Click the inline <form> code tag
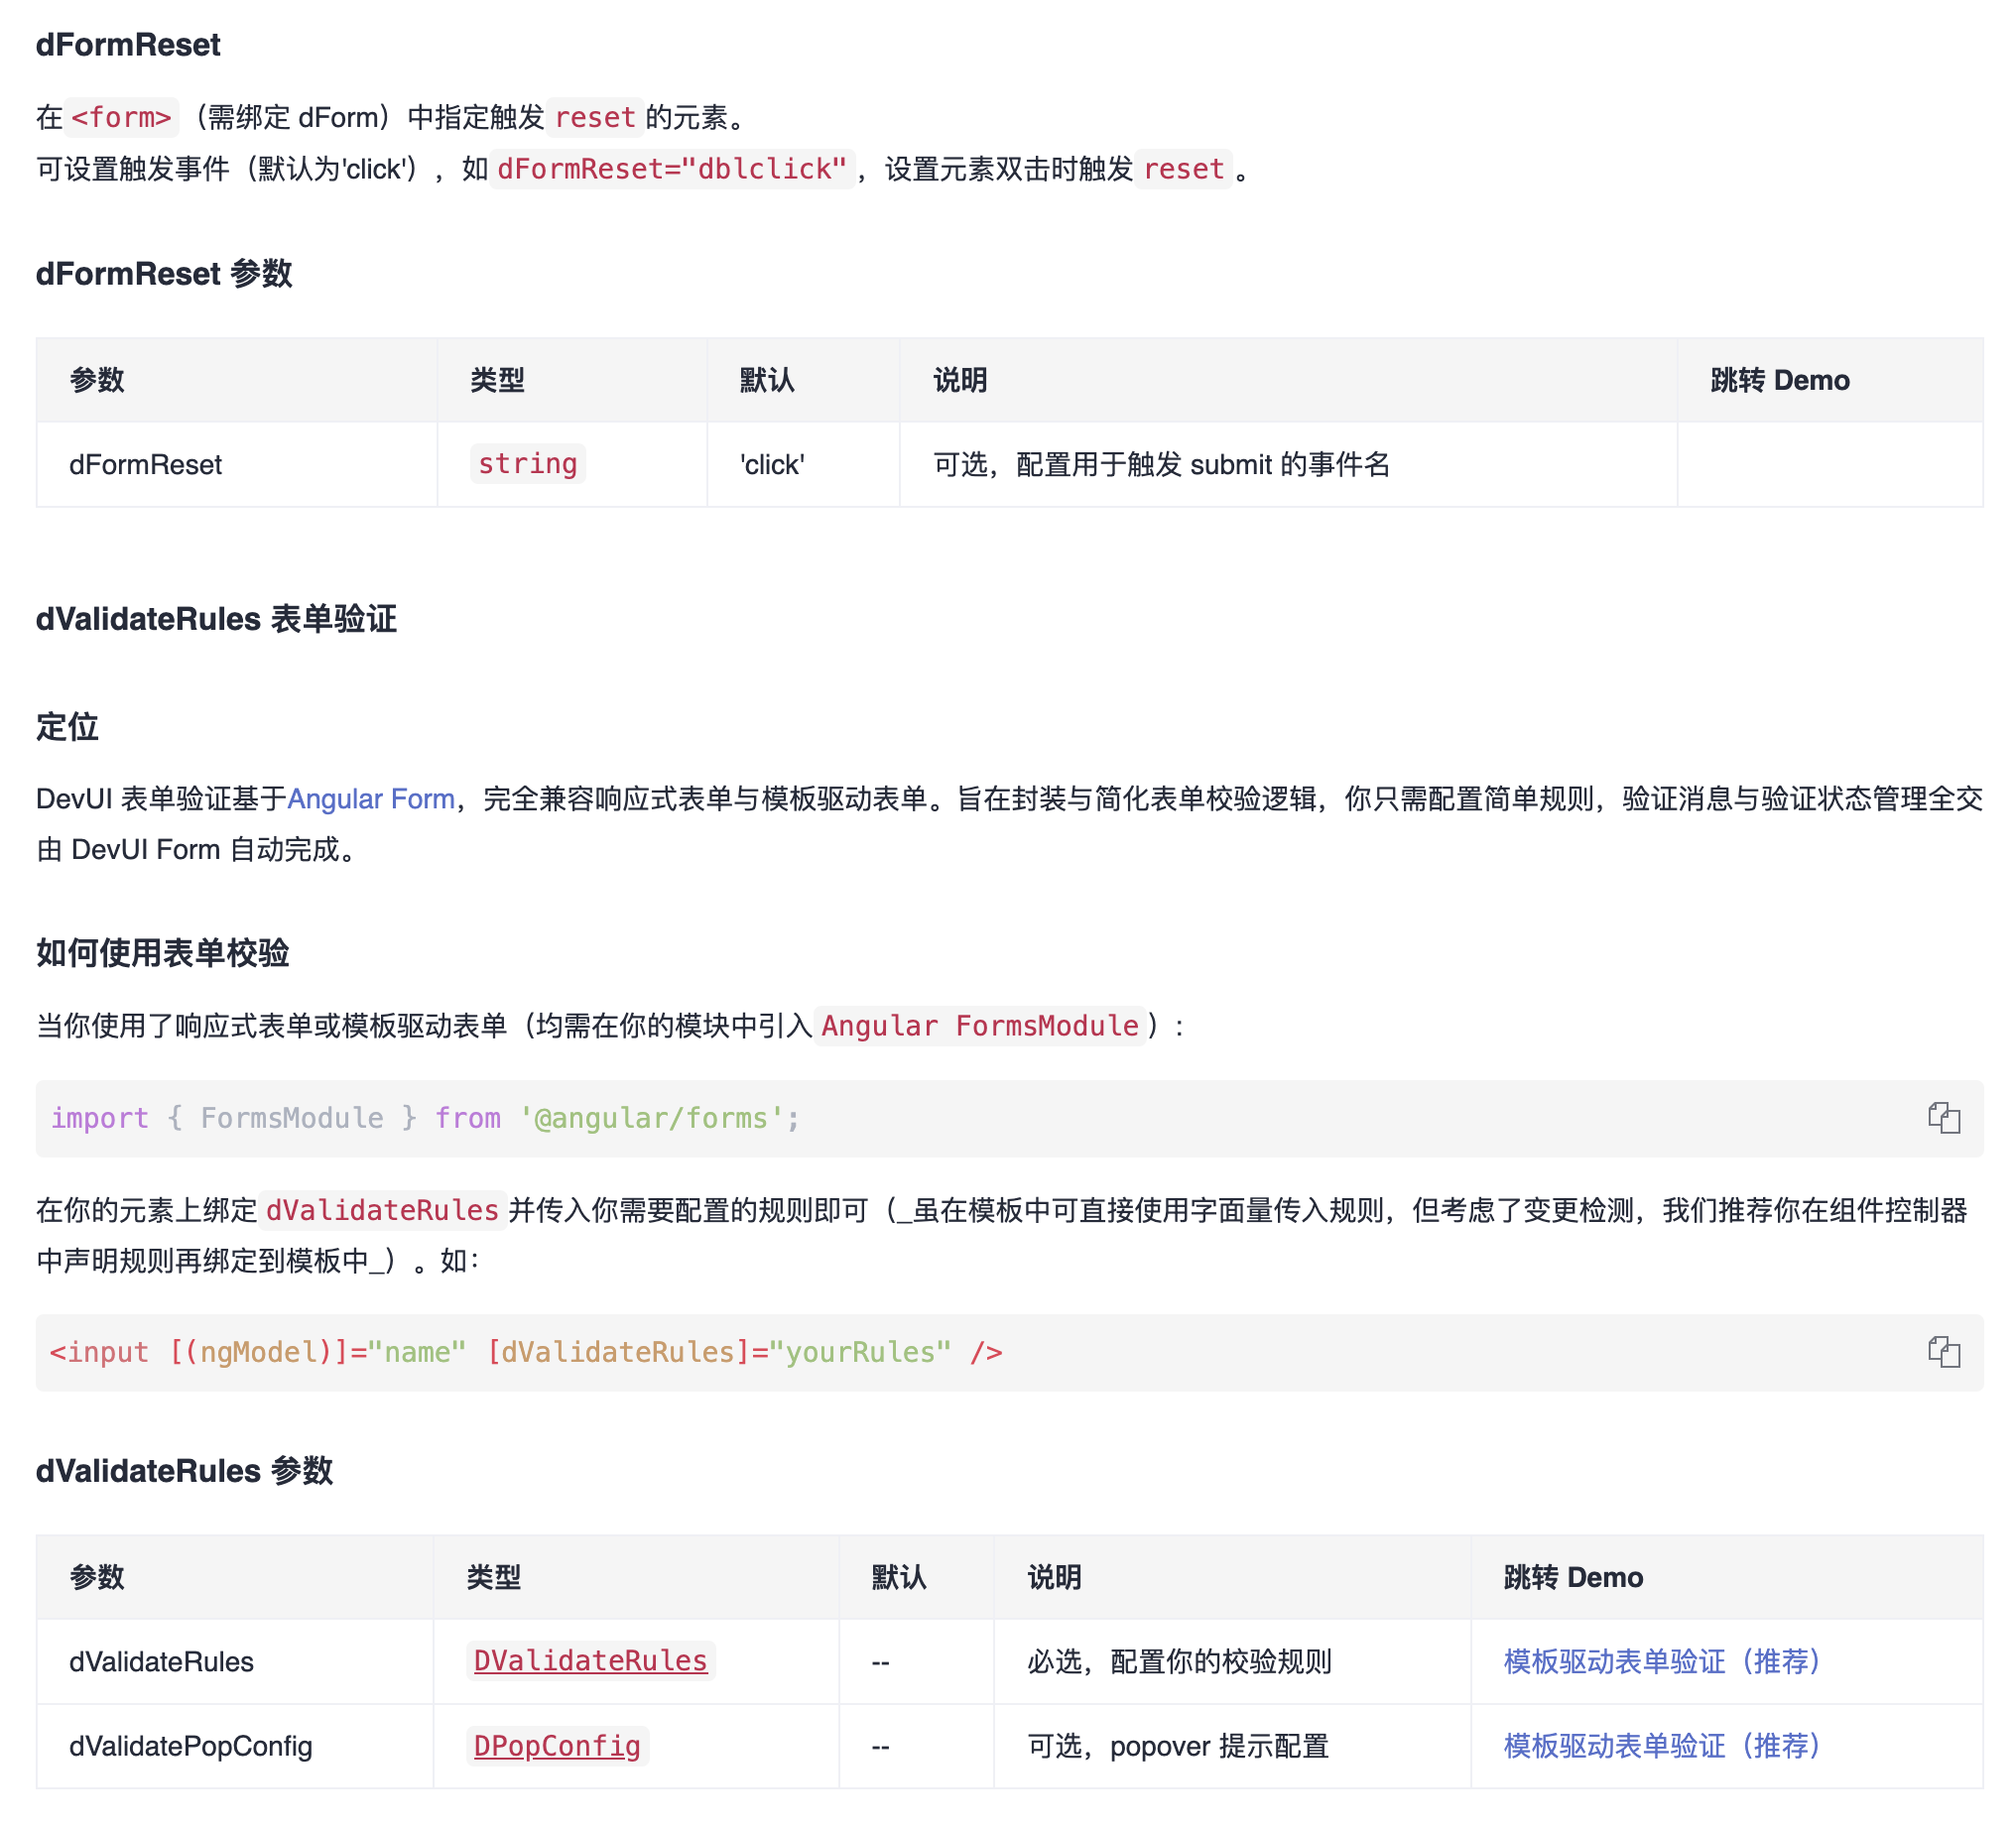The height and width of the screenshot is (1831, 2016). point(122,118)
